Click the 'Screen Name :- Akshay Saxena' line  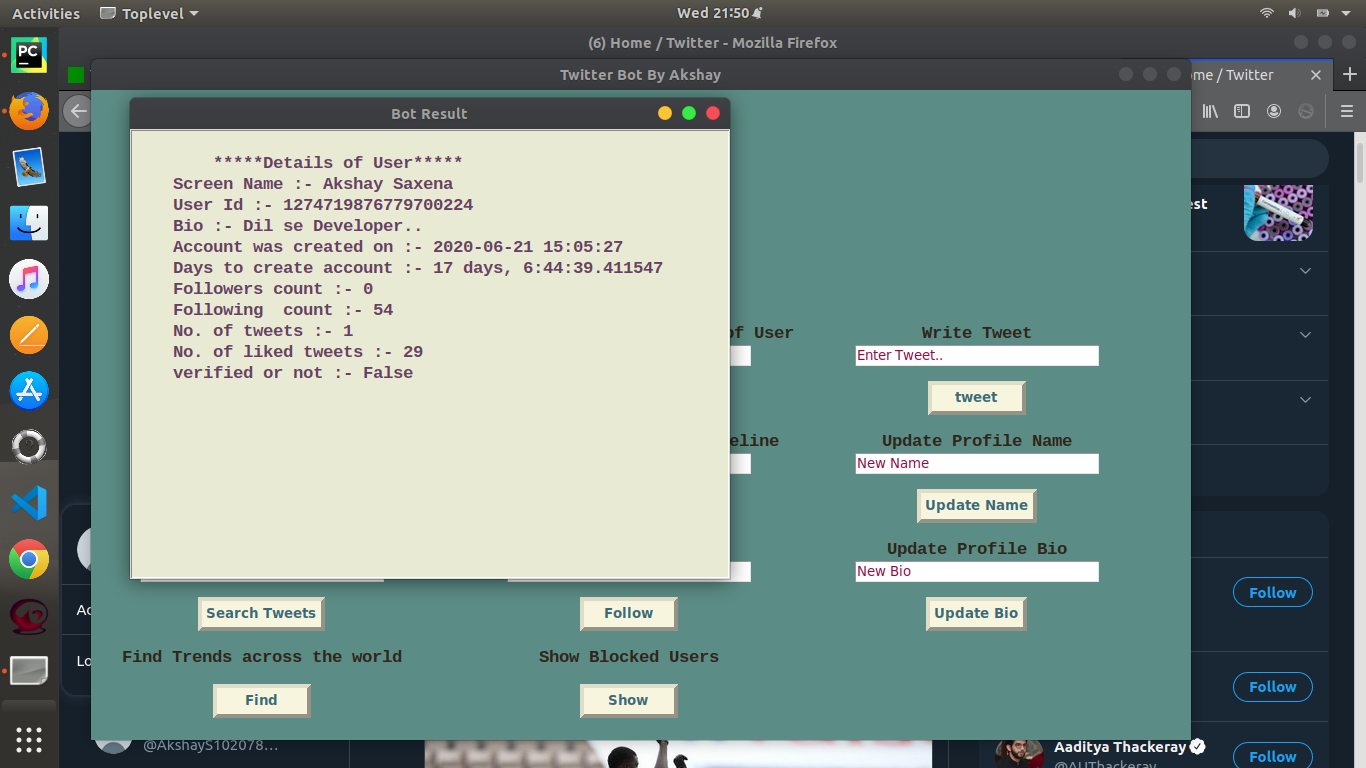[x=313, y=184]
